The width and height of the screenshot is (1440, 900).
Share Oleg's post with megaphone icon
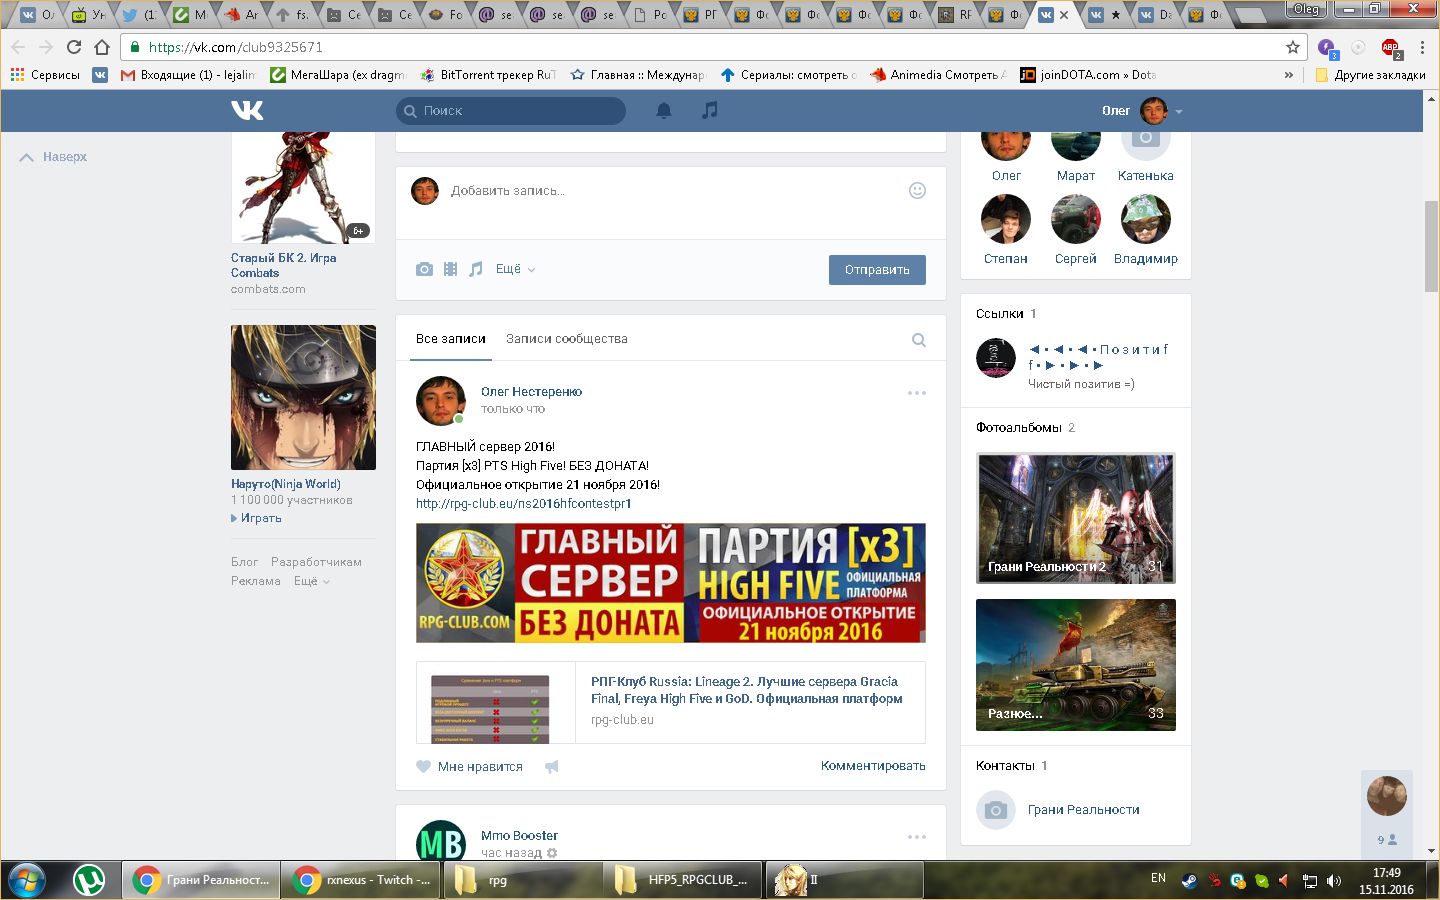[551, 767]
